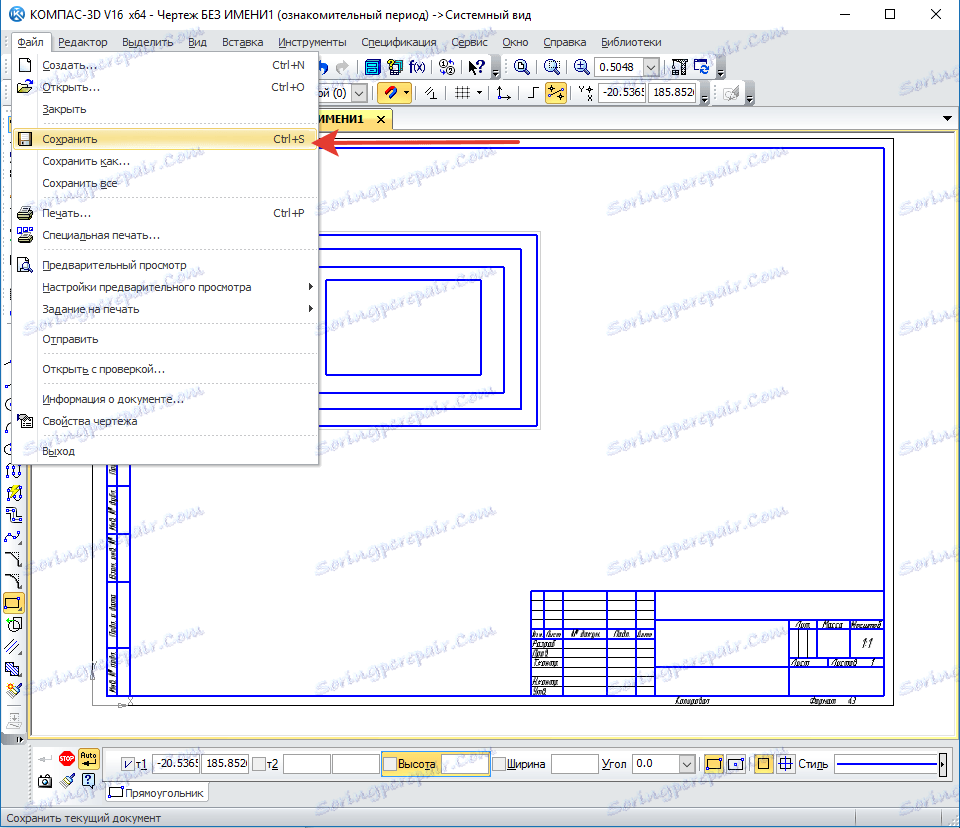Click the Fillet tool icon in left toolbar
The image size is (960, 828).
click(x=13, y=582)
